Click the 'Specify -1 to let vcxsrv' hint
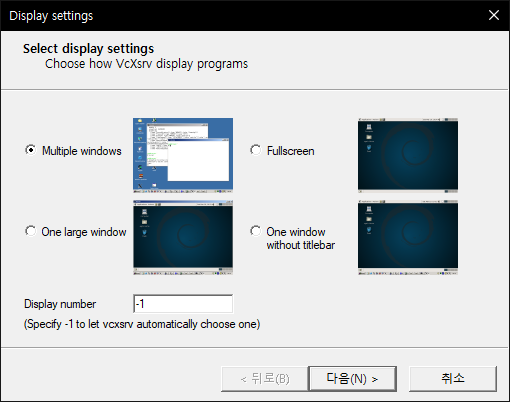510x402 pixels. pyautogui.click(x=142, y=324)
